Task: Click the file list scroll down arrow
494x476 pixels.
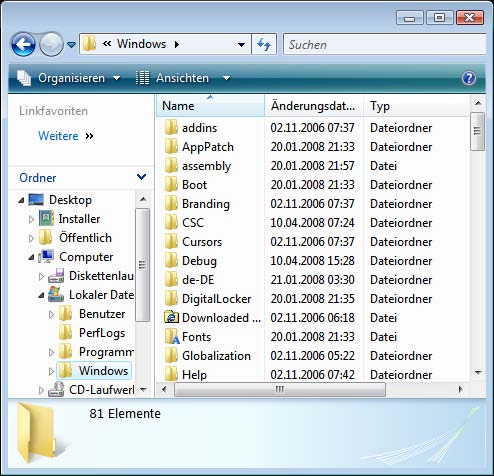Action: click(x=478, y=373)
